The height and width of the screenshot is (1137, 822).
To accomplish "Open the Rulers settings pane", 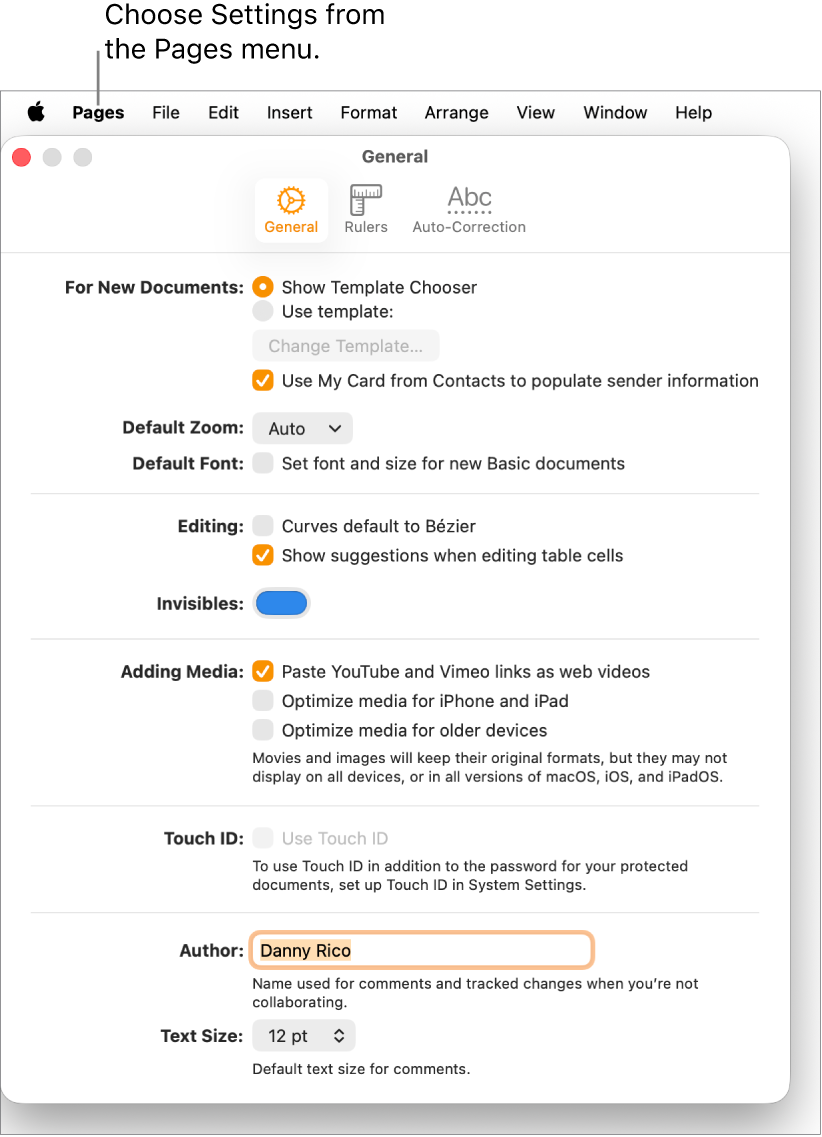I will click(x=365, y=208).
